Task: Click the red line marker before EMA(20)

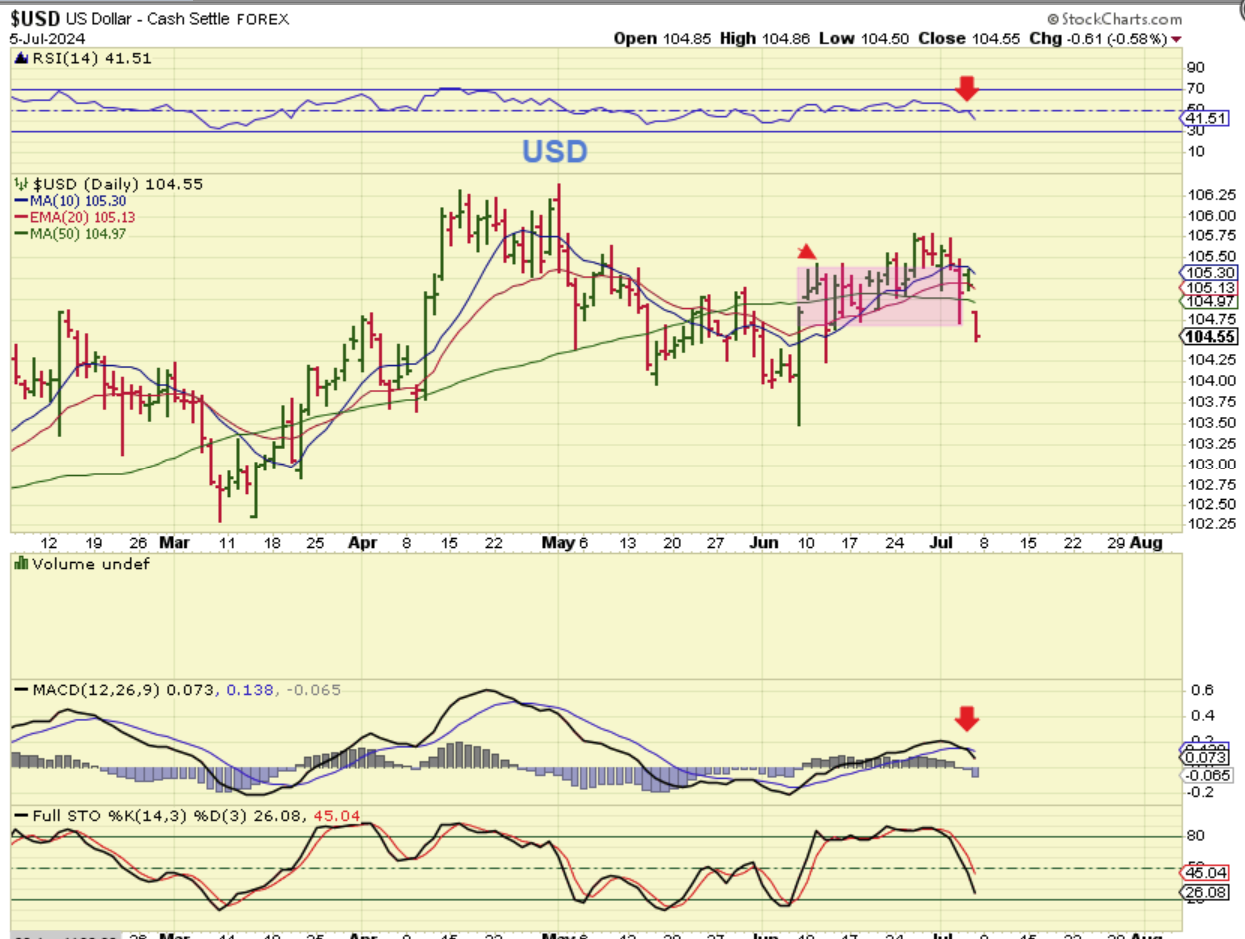Action: point(19,217)
